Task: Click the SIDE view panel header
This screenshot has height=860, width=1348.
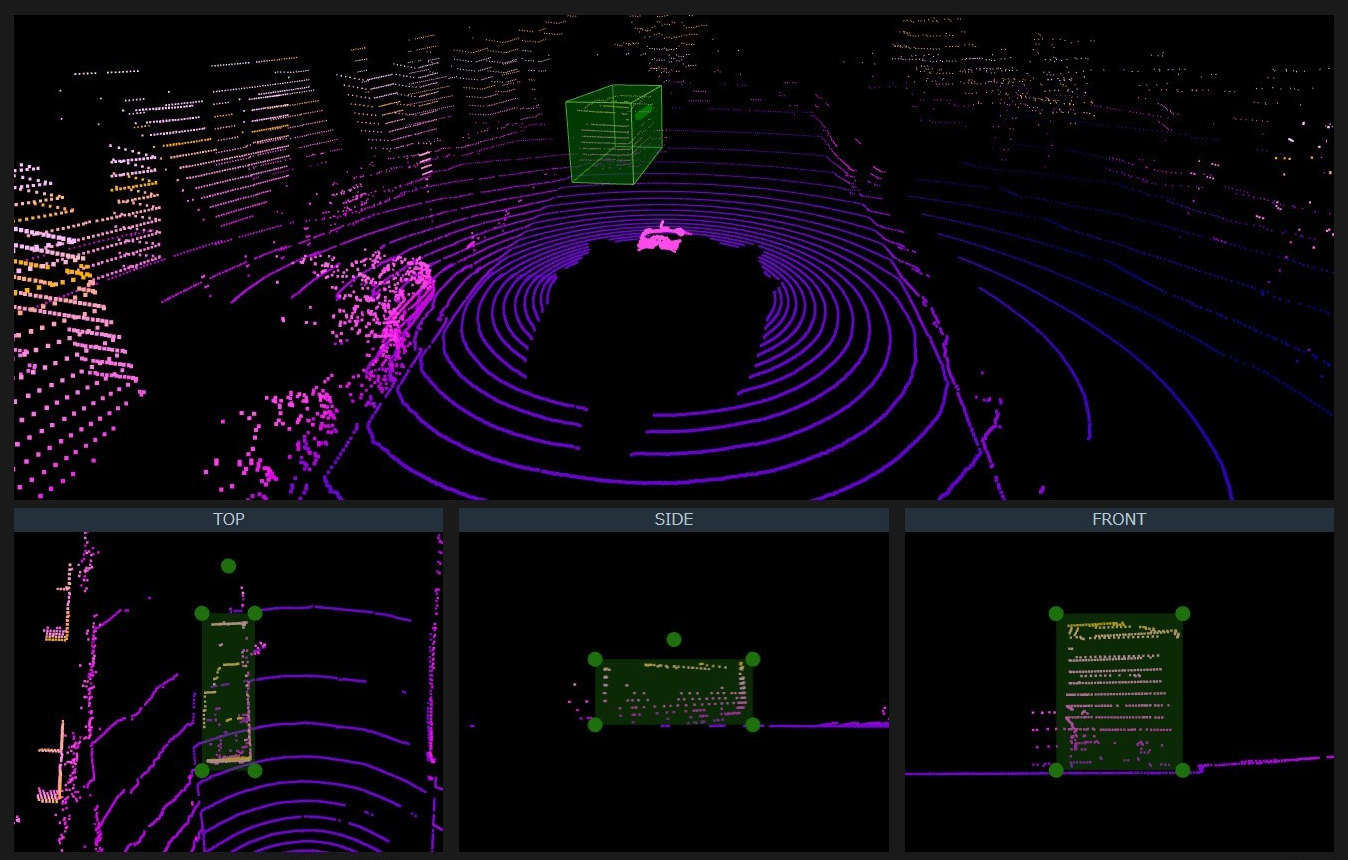Action: (x=673, y=520)
